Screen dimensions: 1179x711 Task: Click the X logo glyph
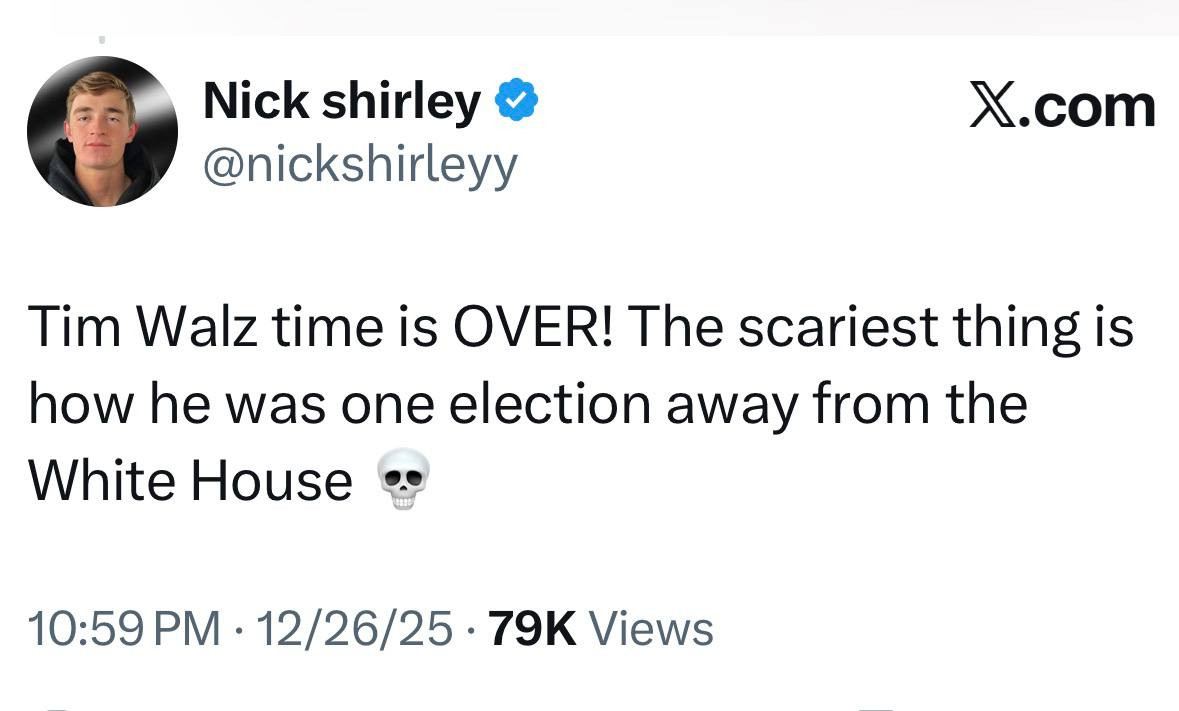point(994,106)
